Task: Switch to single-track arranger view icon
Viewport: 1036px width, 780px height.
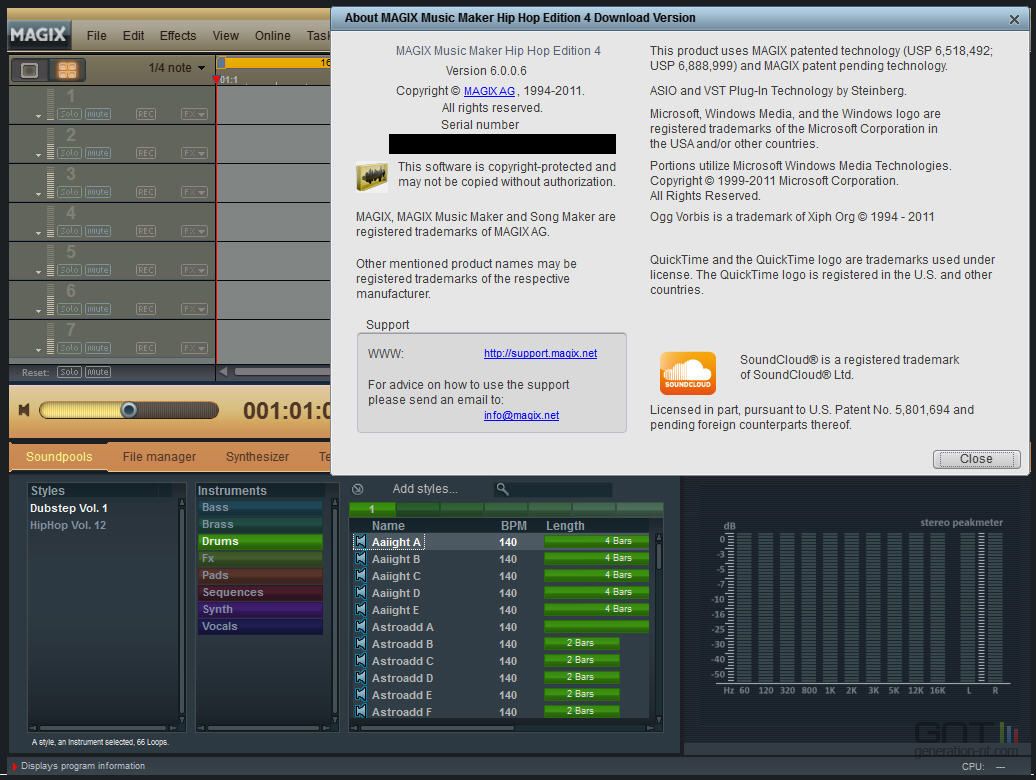Action: tap(30, 69)
